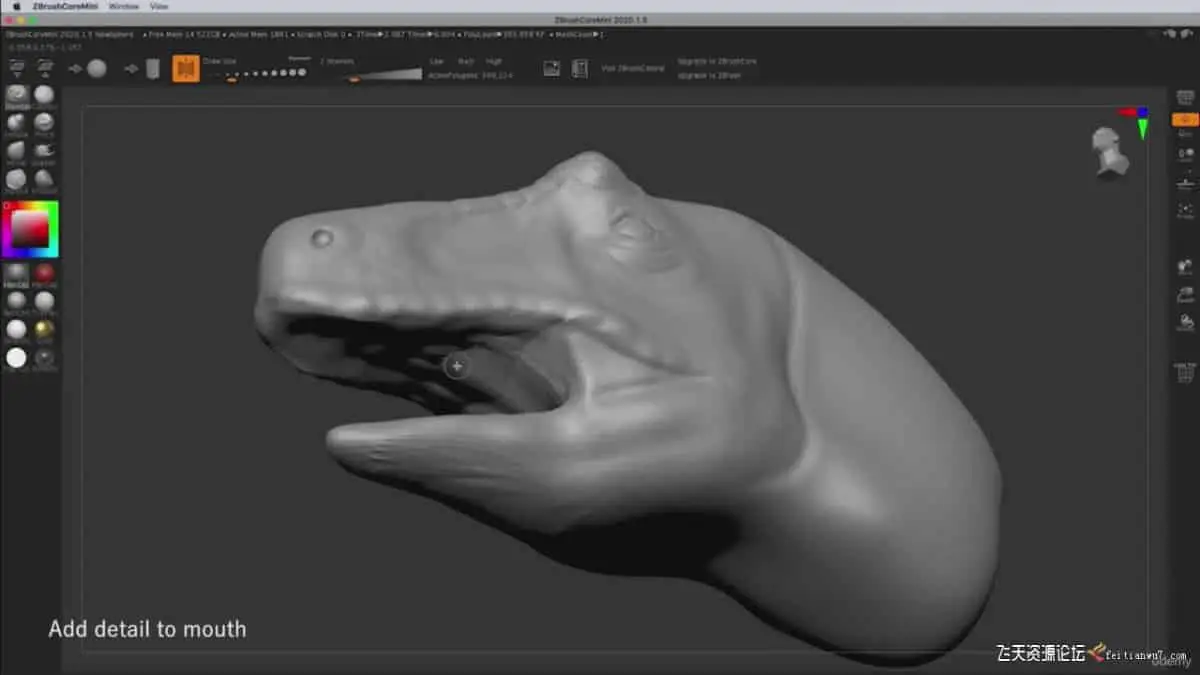
Task: Select the Pinch brush
Action: [x=45, y=124]
